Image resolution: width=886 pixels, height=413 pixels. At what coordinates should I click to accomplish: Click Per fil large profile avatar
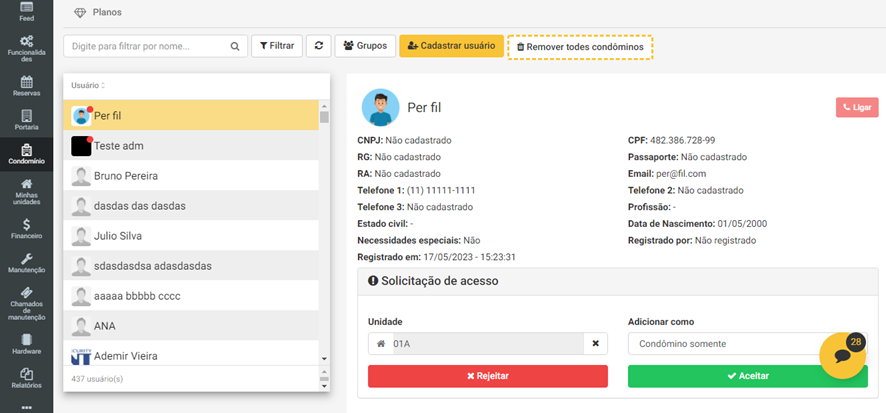[380, 107]
